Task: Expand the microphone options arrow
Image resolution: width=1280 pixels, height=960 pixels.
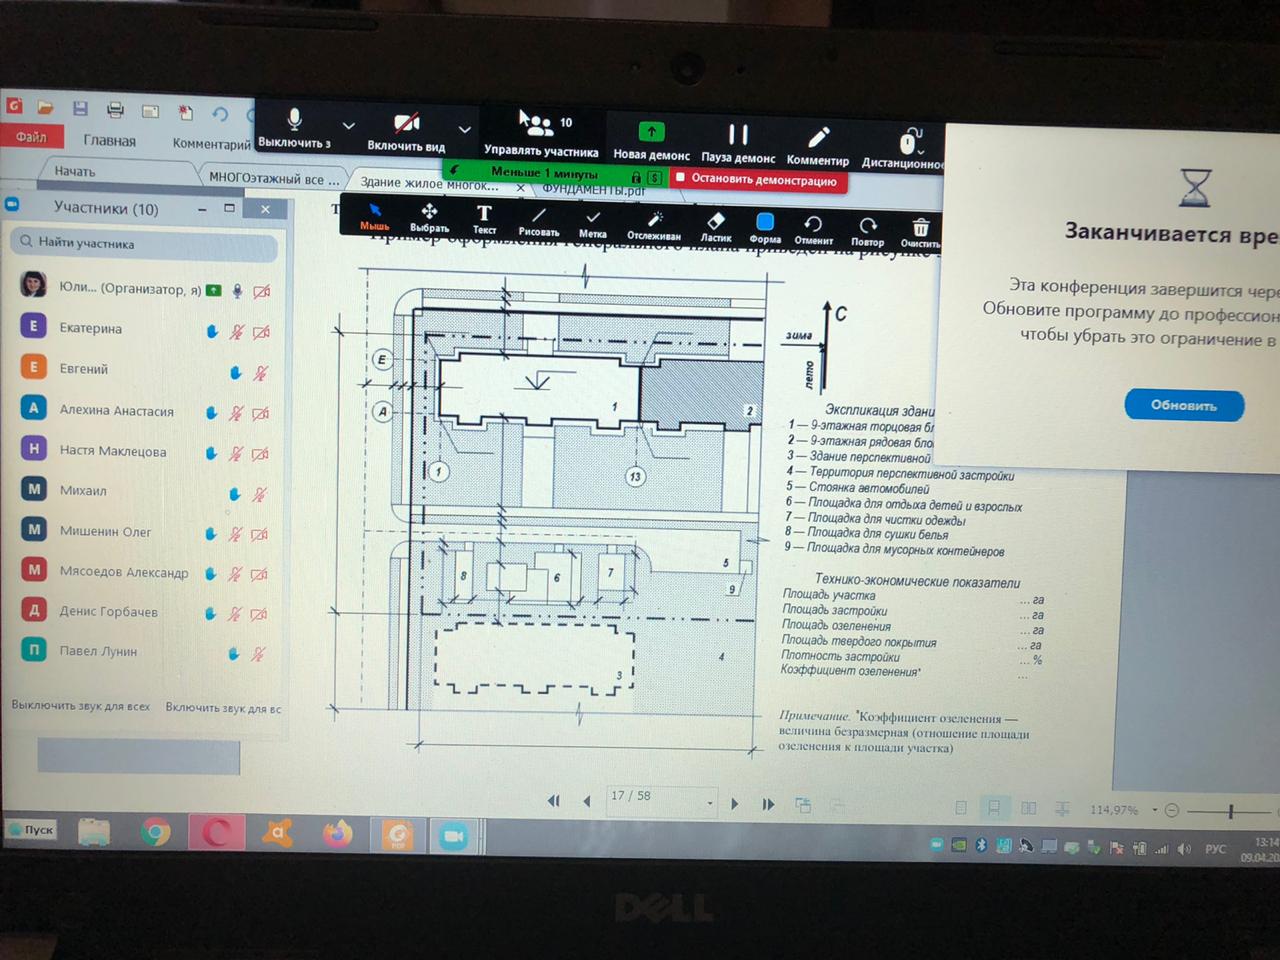Action: point(348,126)
